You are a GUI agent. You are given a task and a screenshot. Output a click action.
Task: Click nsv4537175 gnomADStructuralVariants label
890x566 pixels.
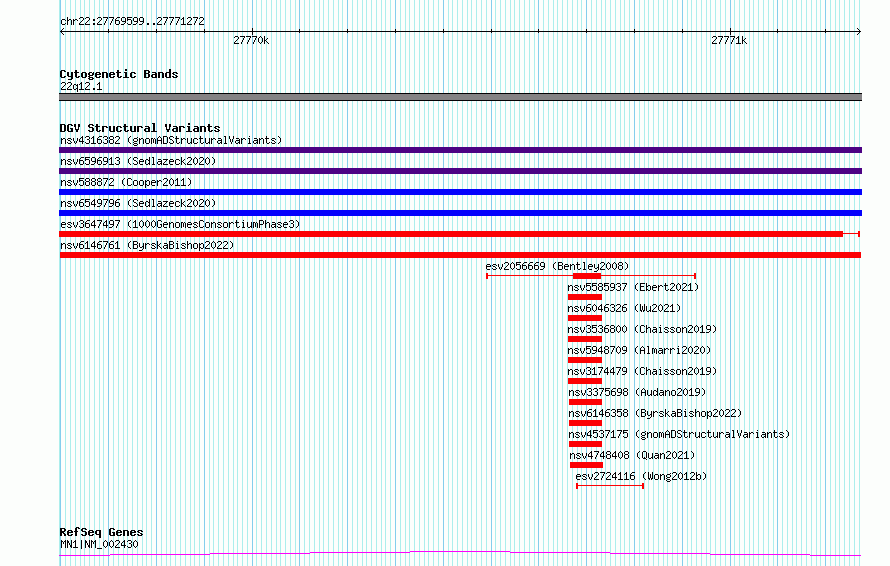coord(679,434)
